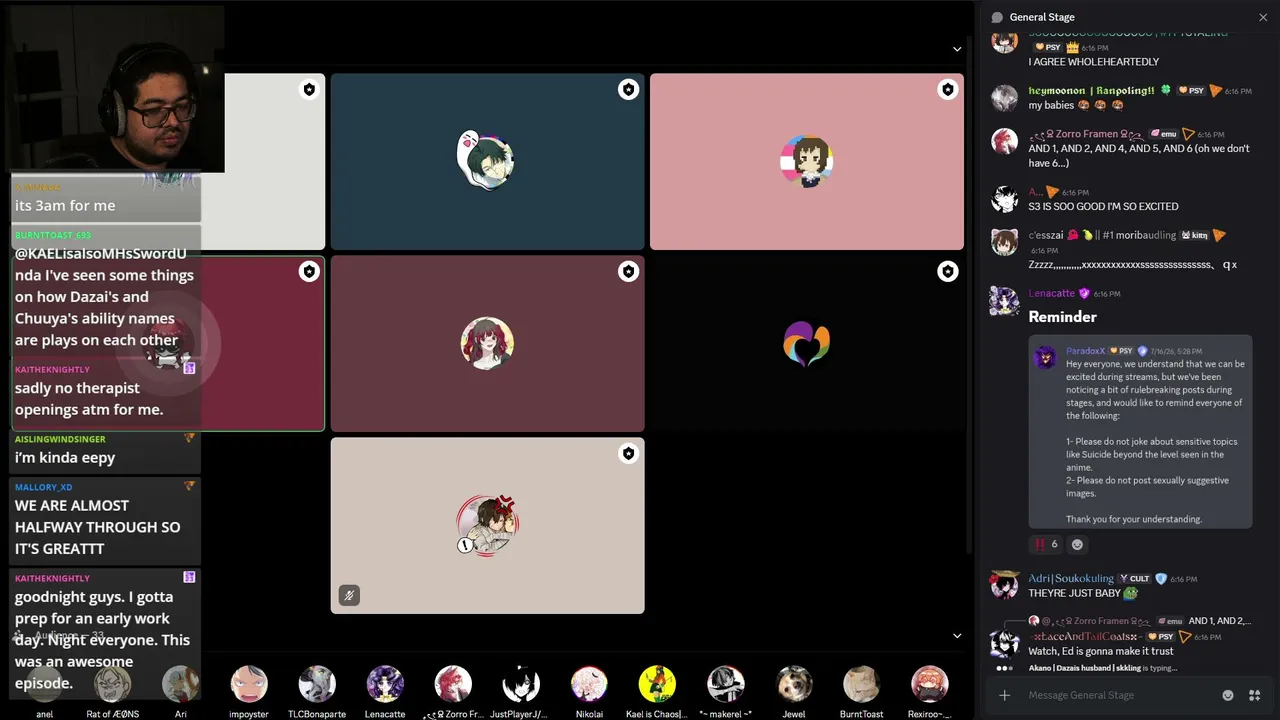This screenshot has width=1280, height=720.
Task: Open JustPlayerJ's audience avatar
Action: (521, 684)
